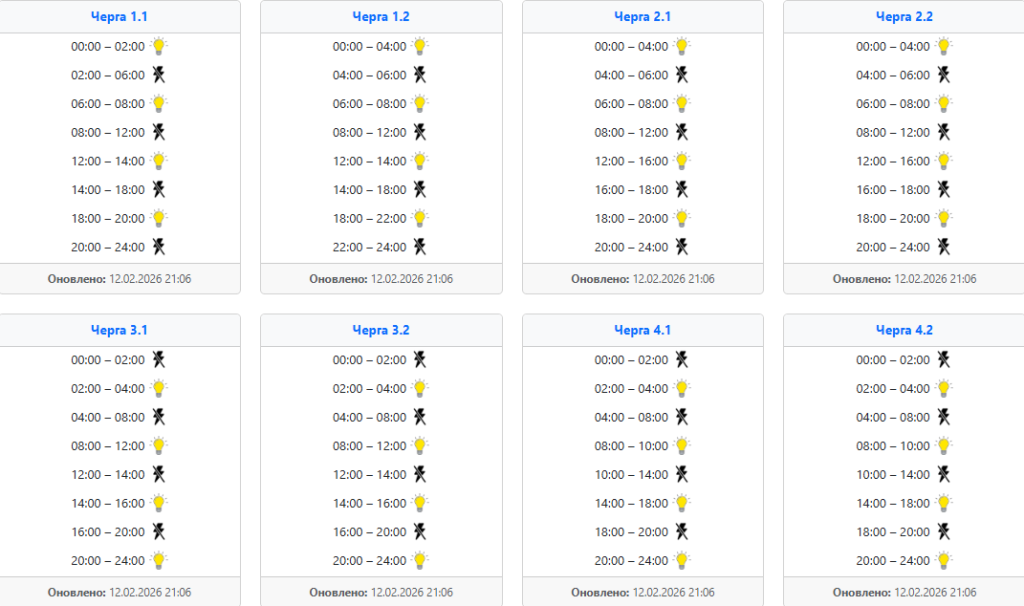Image resolution: width=1024 pixels, height=606 pixels.
Task: Click the power-off icon for 10:00 – 14:00 in Черга 4.1
Action: [682, 474]
